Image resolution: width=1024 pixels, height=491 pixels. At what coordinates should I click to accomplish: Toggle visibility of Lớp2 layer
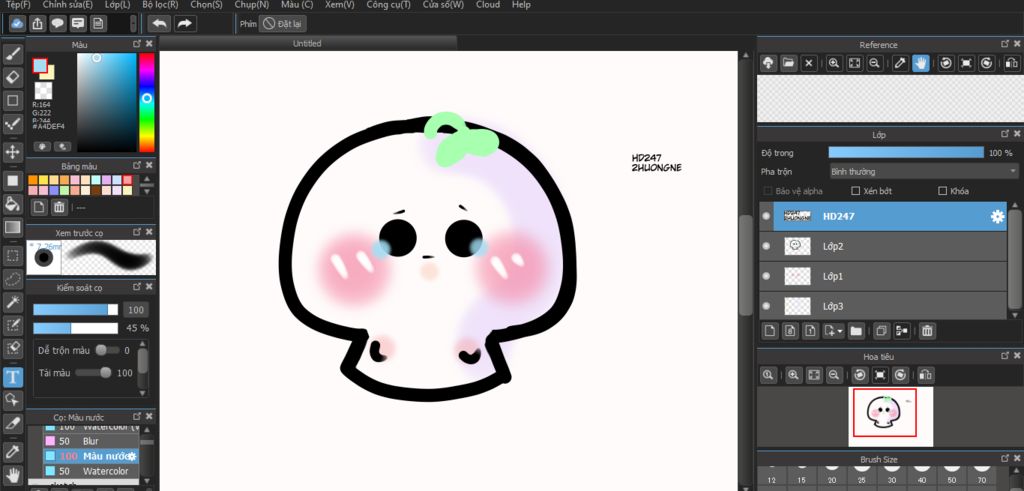pos(766,246)
